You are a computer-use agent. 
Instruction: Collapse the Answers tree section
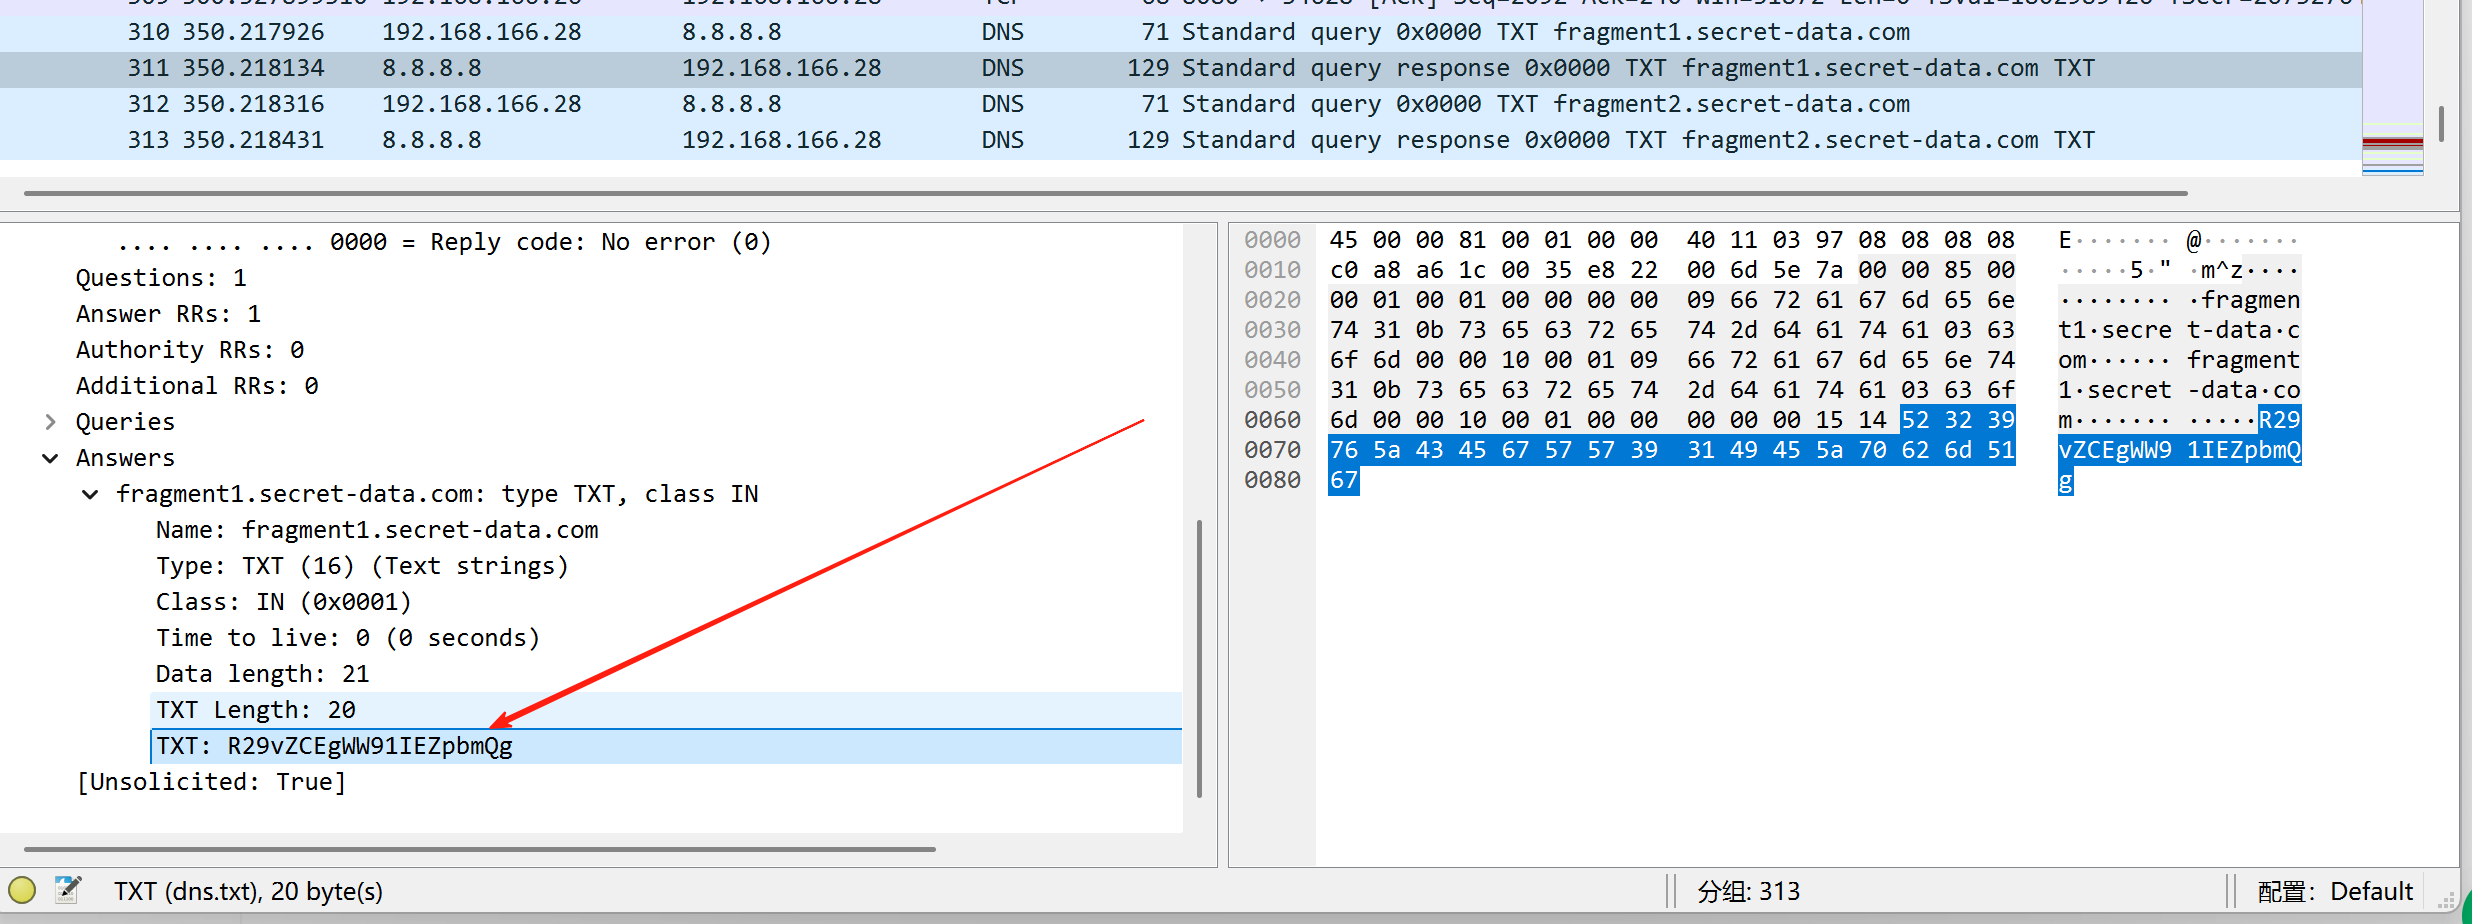click(50, 458)
